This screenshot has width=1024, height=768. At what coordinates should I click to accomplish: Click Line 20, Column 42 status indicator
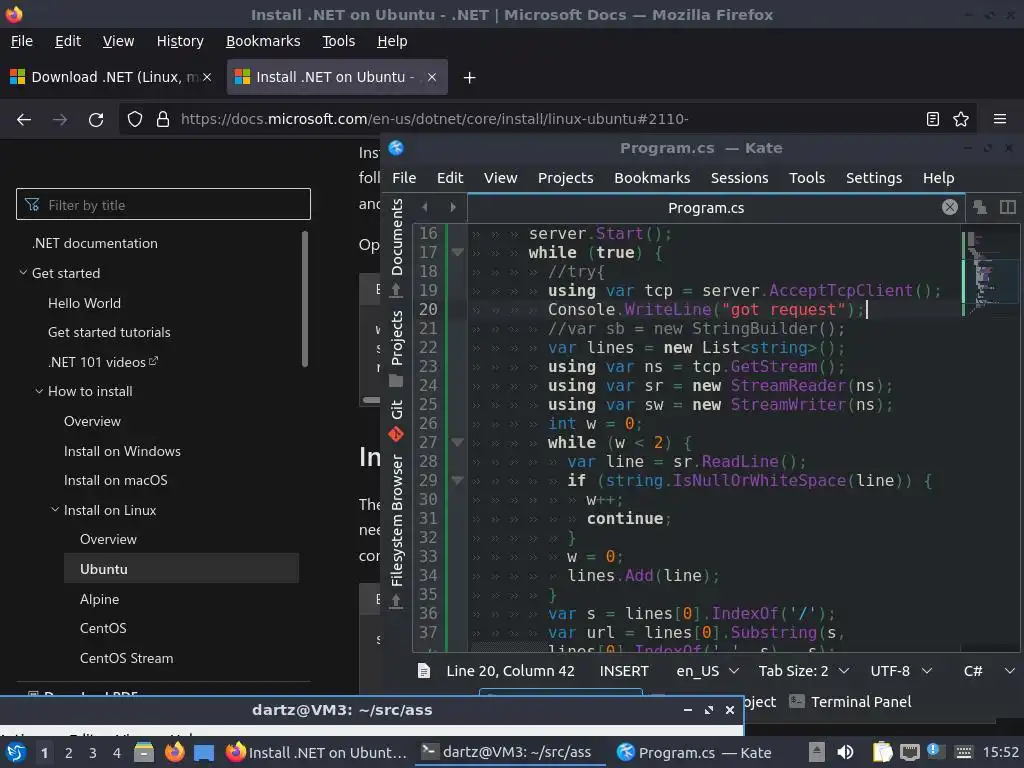(x=511, y=671)
